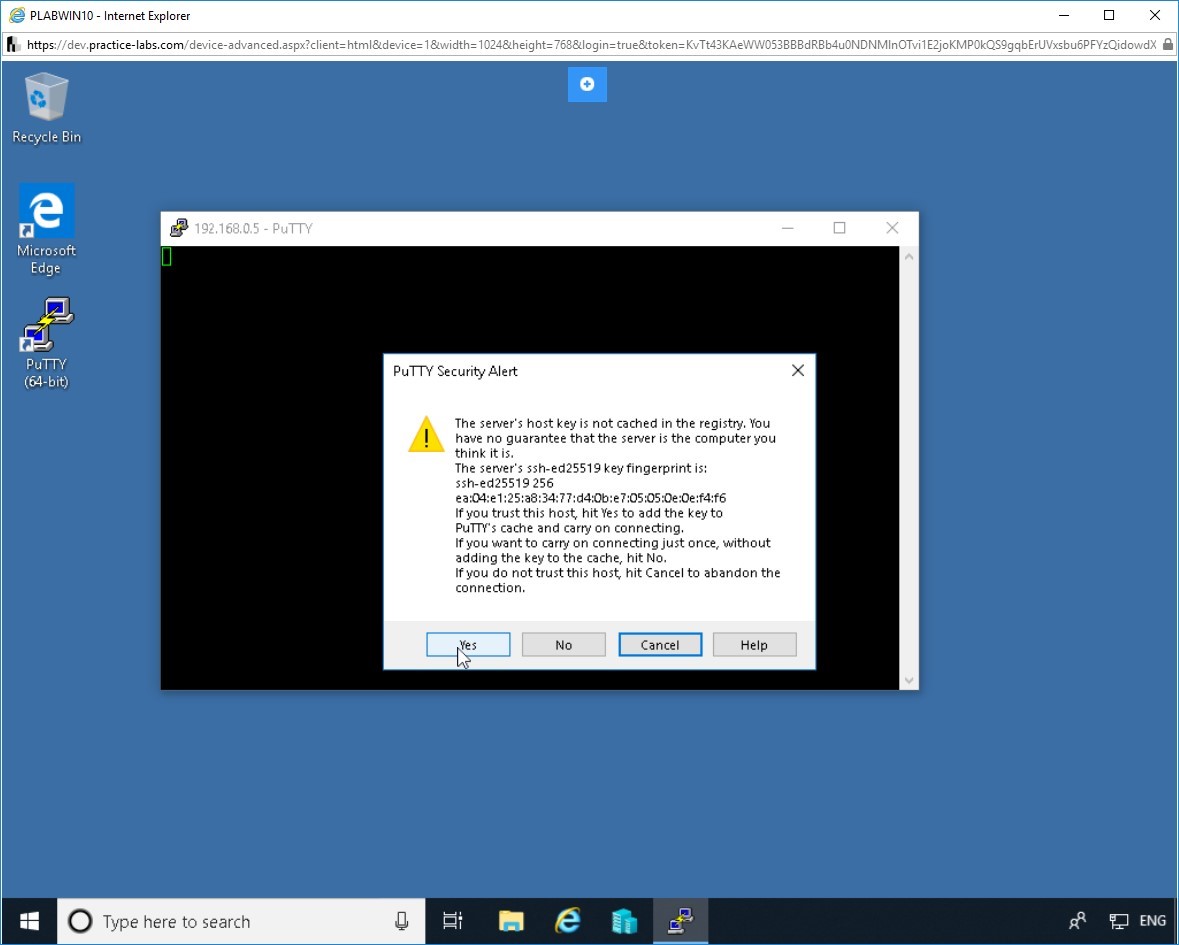
Task: Open the Server Manager taskbar icon
Action: click(x=624, y=921)
